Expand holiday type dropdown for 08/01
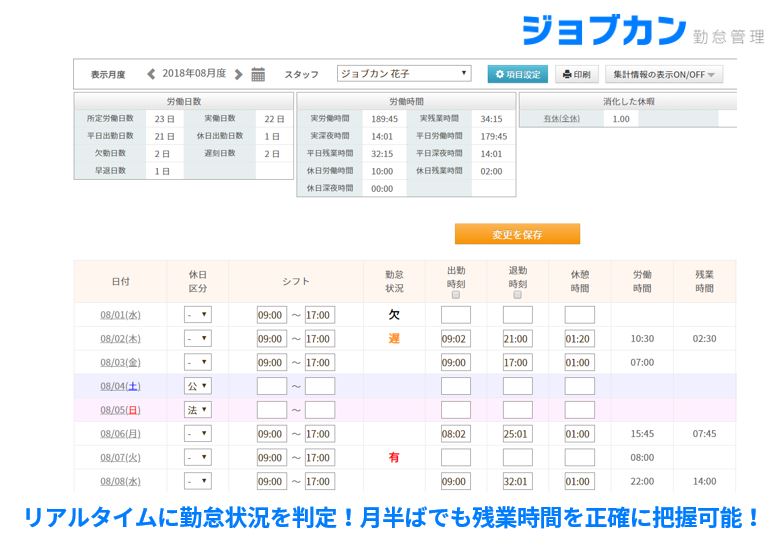This screenshot has height=552, width=783. click(197, 315)
